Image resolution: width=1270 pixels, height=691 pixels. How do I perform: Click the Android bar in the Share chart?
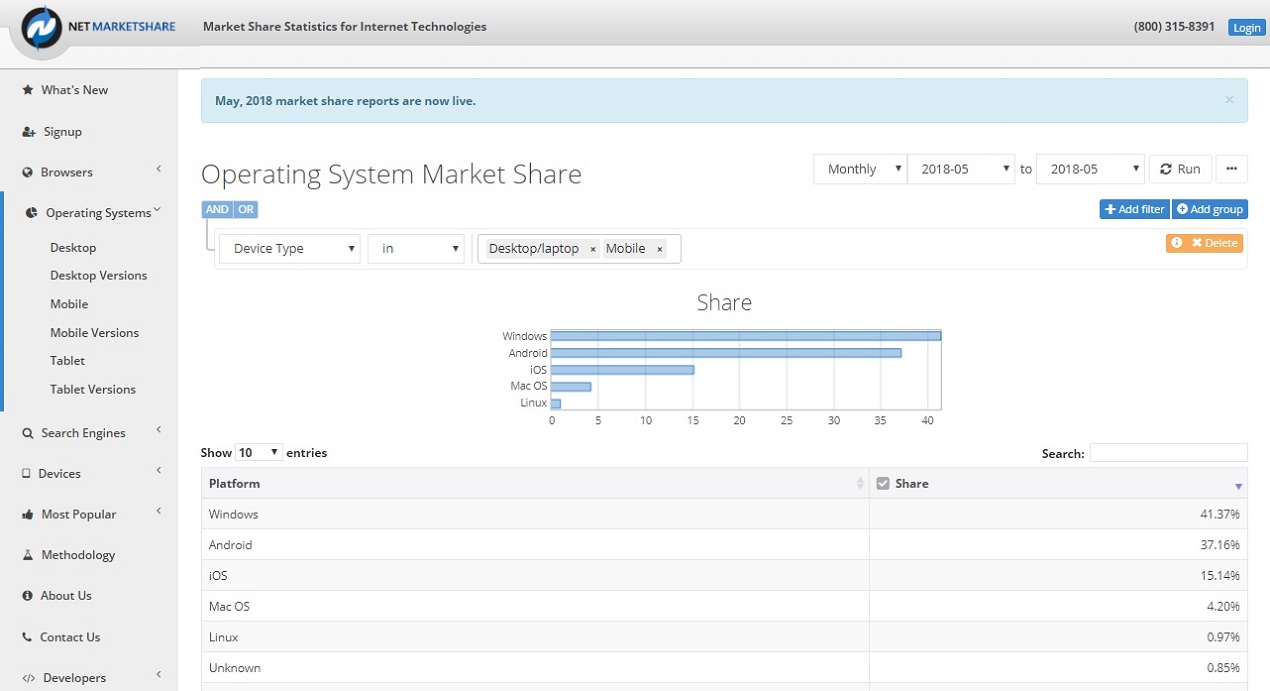pos(726,353)
